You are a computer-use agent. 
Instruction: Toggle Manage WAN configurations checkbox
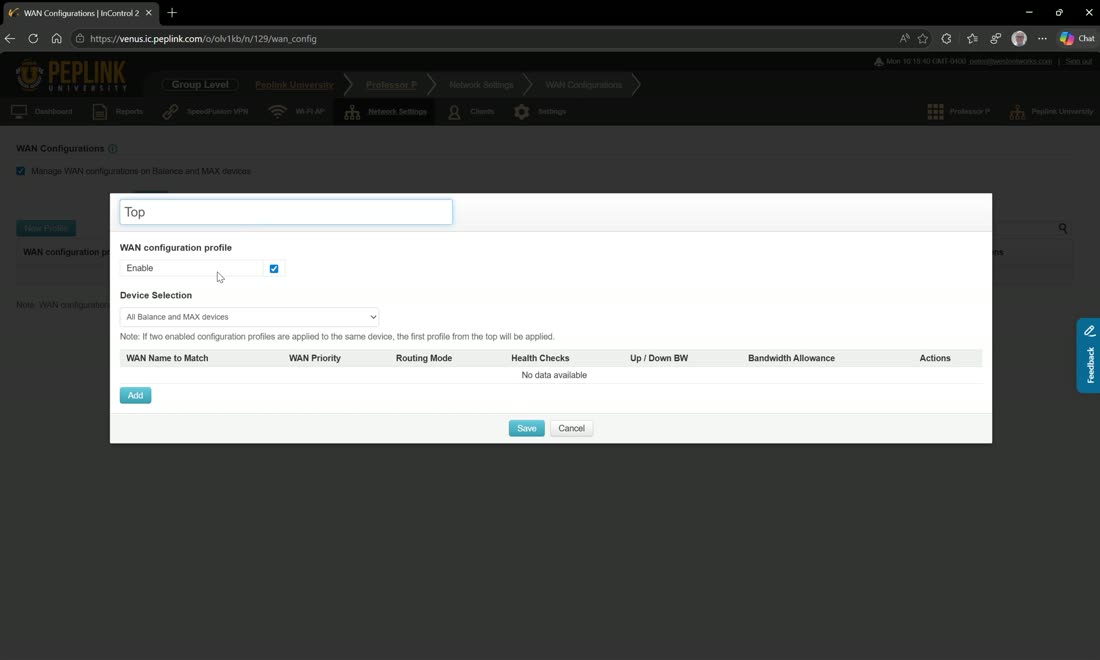click(x=20, y=171)
